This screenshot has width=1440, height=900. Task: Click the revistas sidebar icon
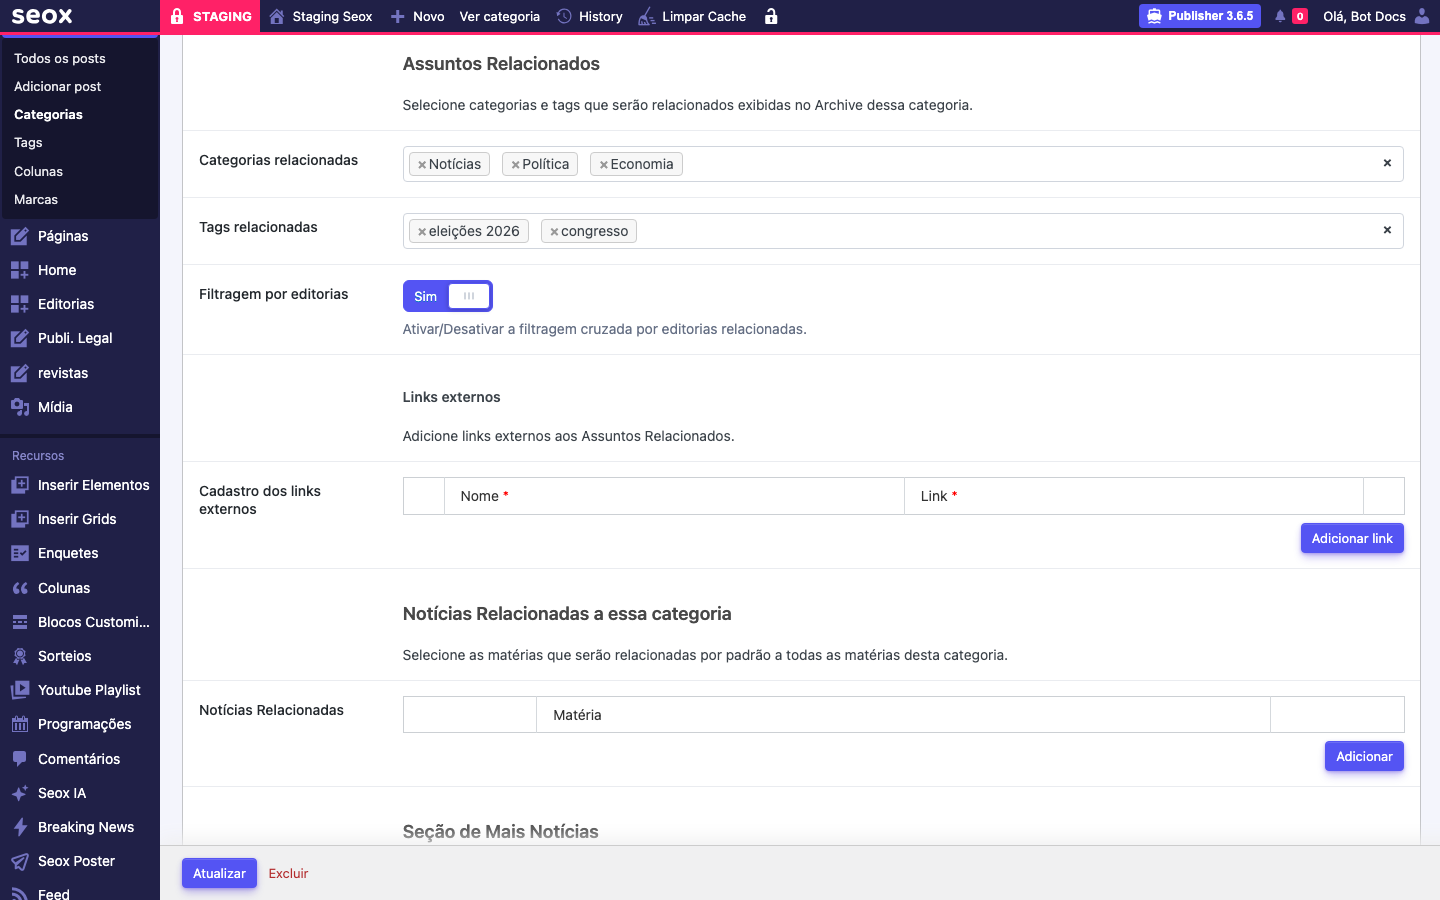tap(19, 373)
